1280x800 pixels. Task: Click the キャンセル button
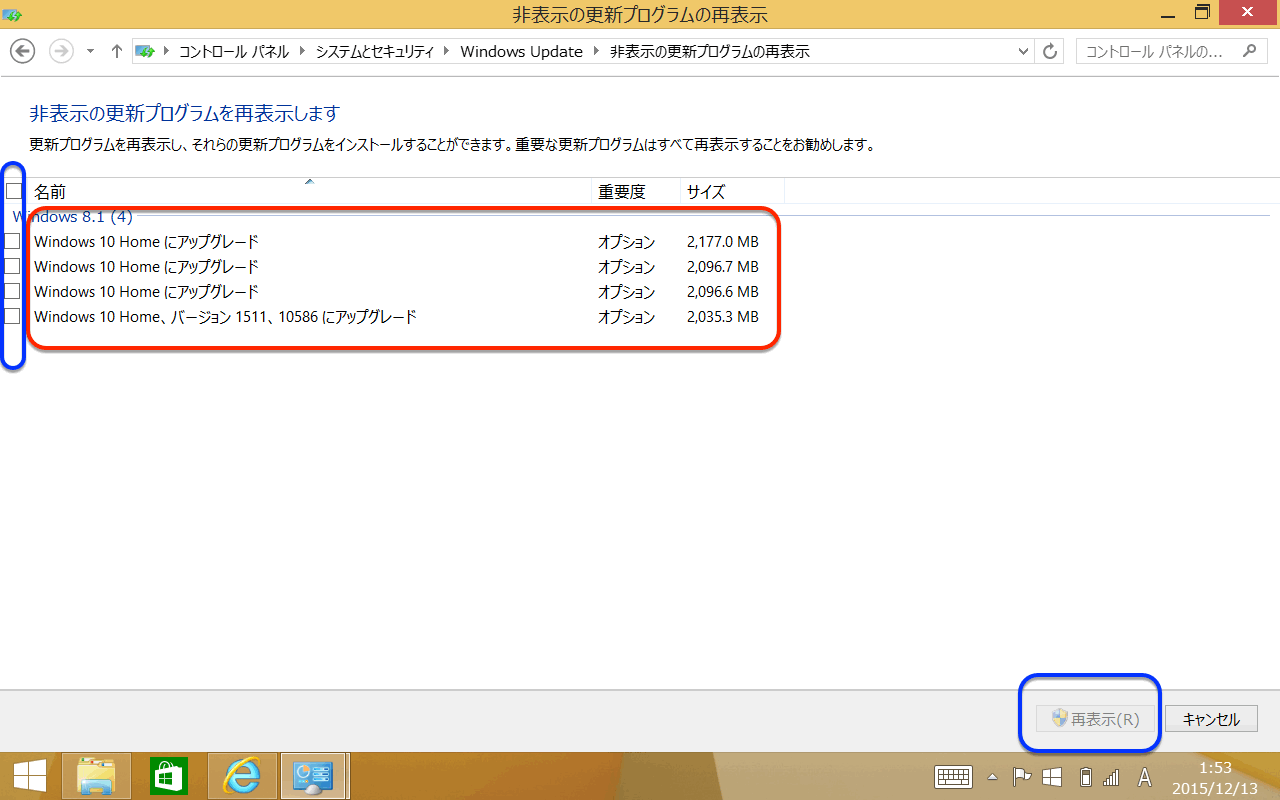pos(1211,719)
